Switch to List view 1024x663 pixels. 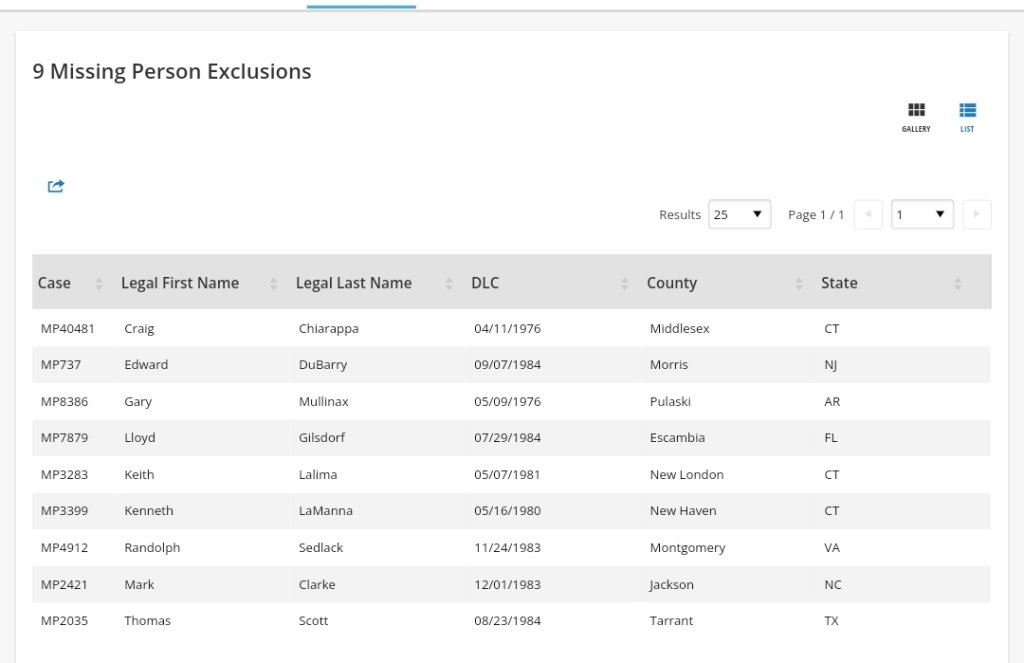coord(967,116)
